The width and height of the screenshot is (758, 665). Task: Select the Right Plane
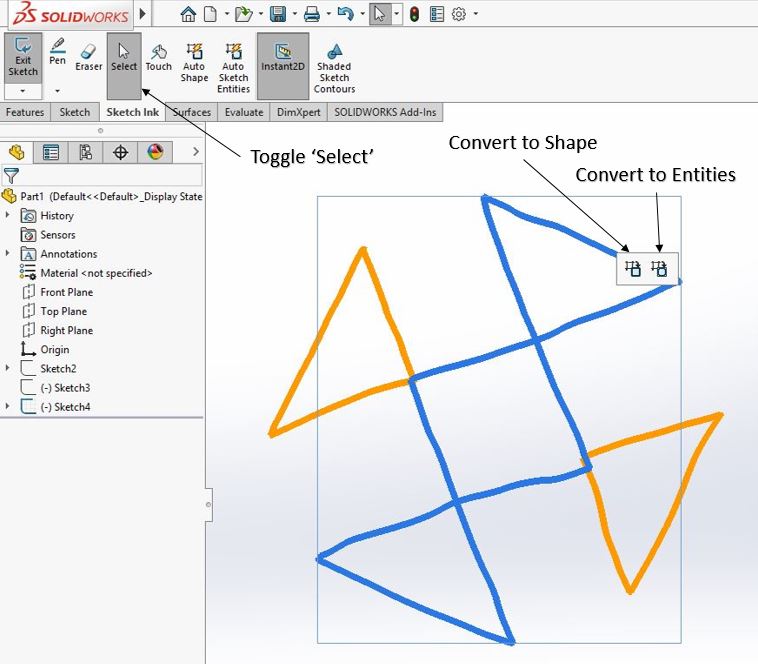point(66,331)
